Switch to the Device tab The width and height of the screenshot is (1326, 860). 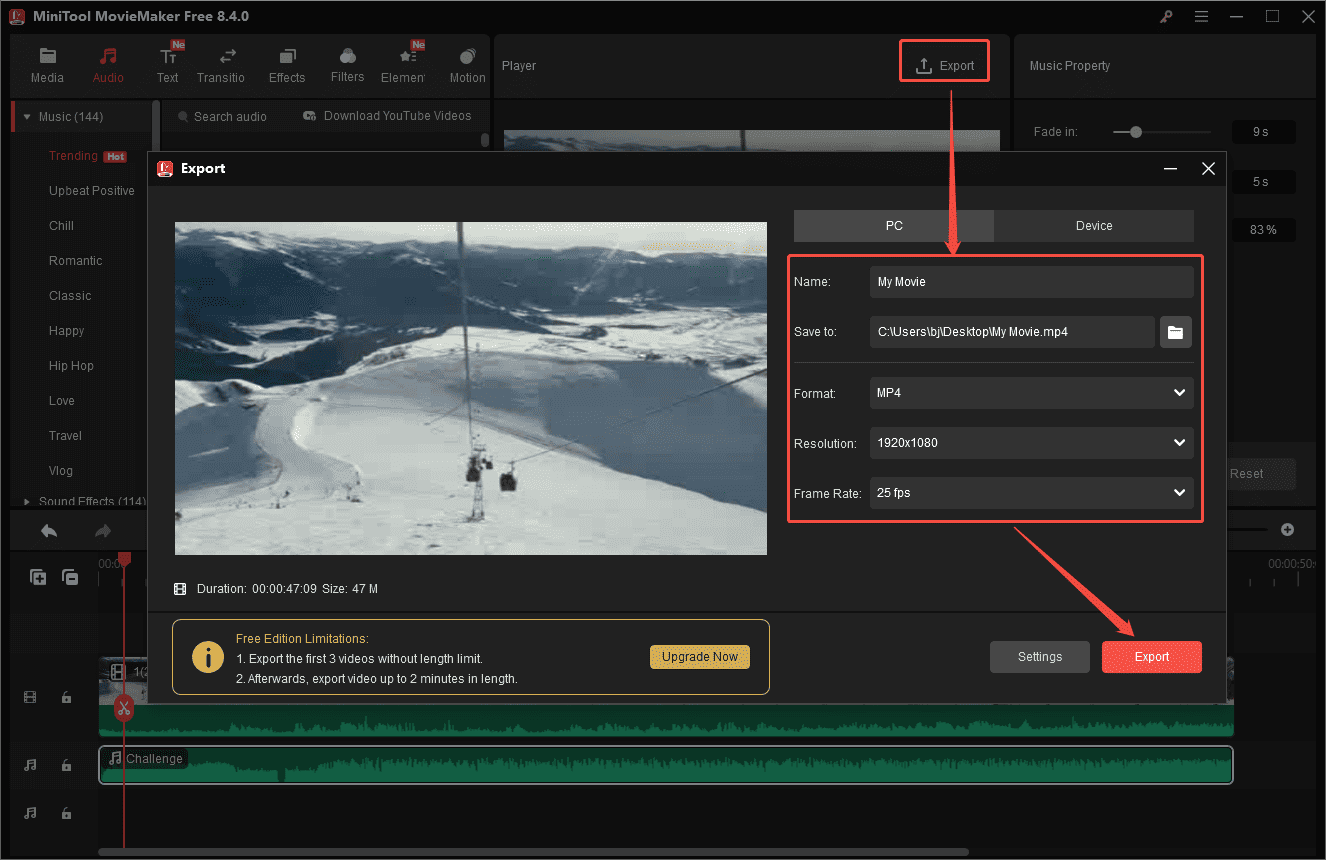[1094, 225]
